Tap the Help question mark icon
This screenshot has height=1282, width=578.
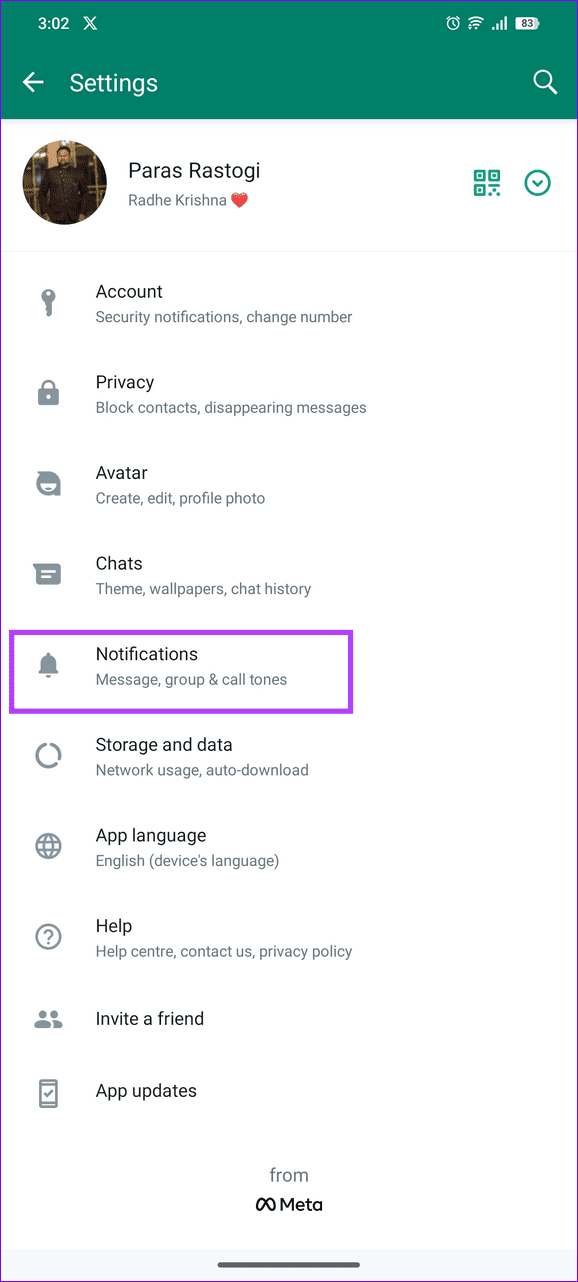click(47, 937)
